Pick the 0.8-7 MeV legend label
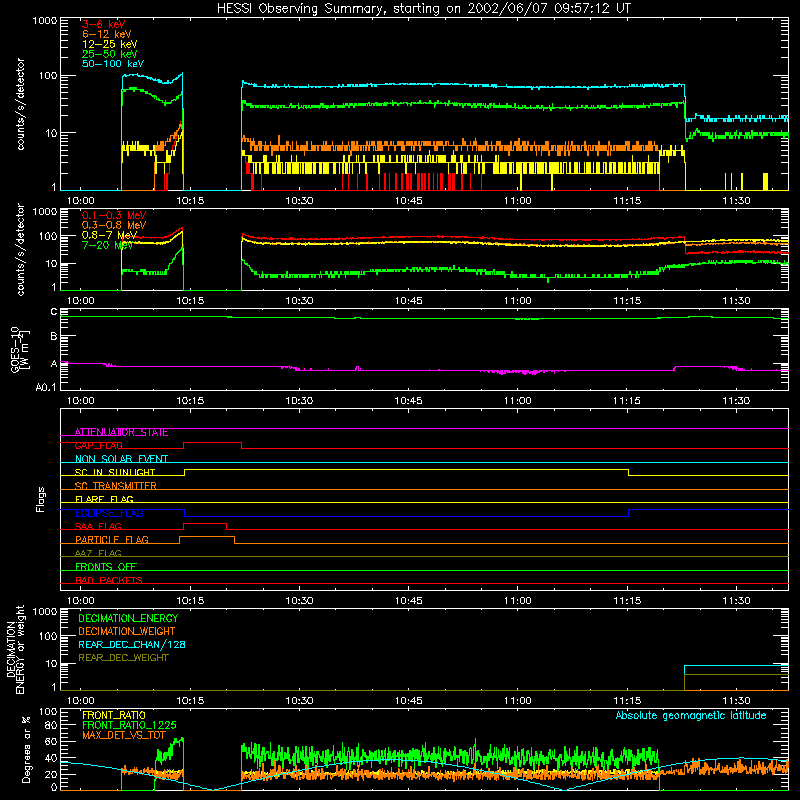 coord(109,235)
